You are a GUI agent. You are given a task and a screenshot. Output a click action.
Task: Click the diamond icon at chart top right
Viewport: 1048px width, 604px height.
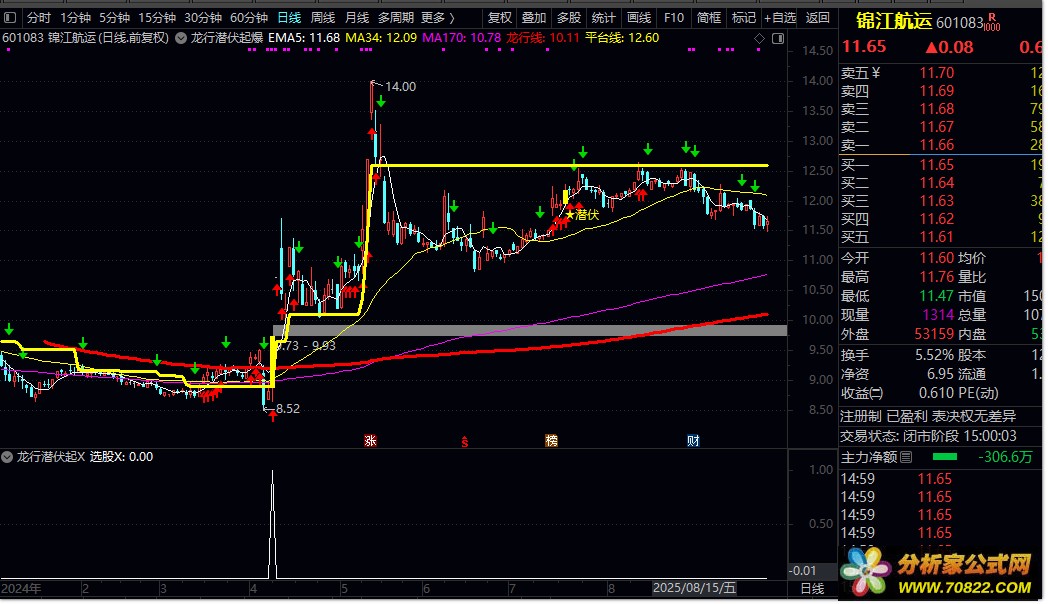pyautogui.click(x=760, y=38)
